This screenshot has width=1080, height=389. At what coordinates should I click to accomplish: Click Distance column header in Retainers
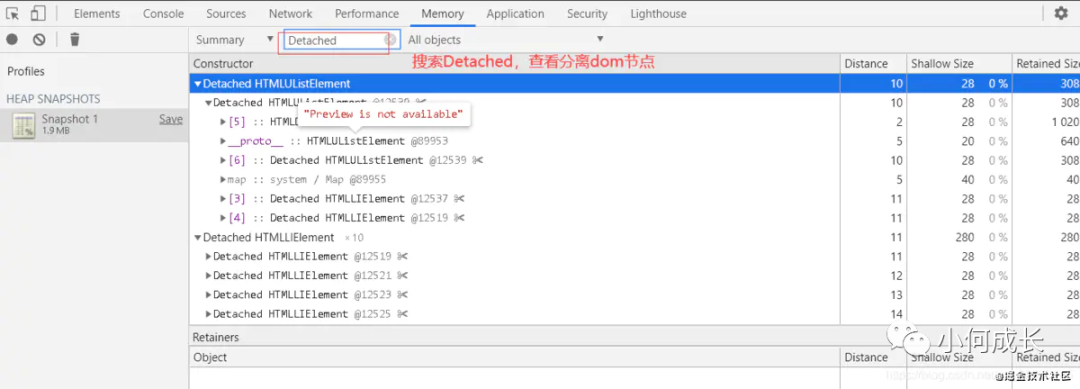coord(873,357)
